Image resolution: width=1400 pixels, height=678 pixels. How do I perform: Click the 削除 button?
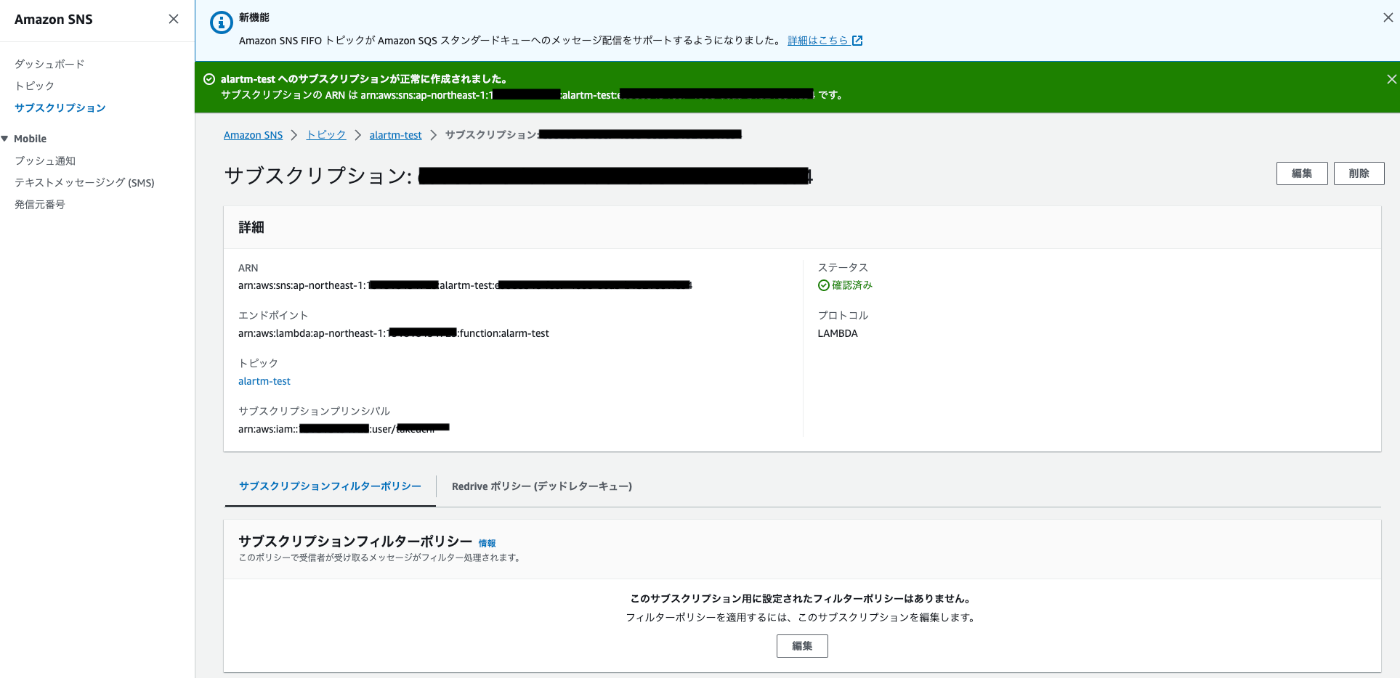point(1359,173)
